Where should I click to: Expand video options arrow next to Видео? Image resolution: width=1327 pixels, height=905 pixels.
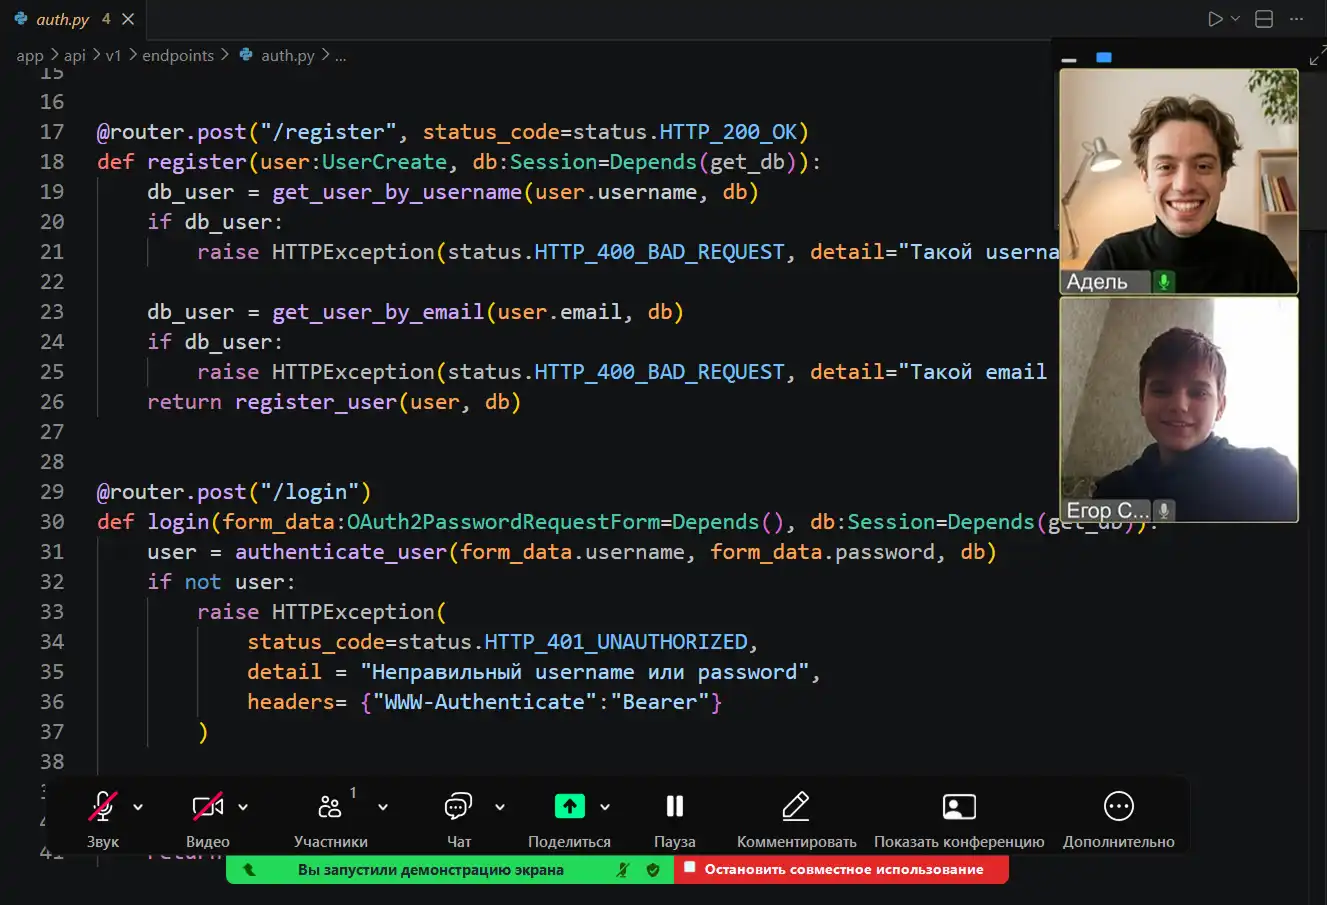coord(243,807)
